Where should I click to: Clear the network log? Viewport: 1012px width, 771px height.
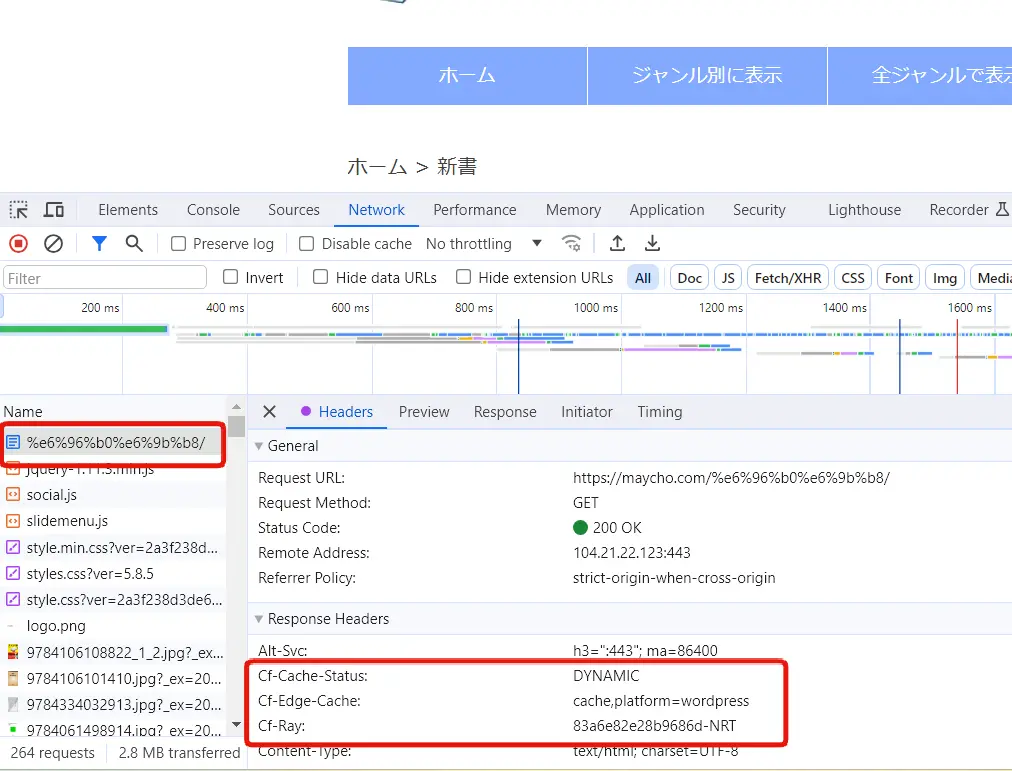point(54,244)
